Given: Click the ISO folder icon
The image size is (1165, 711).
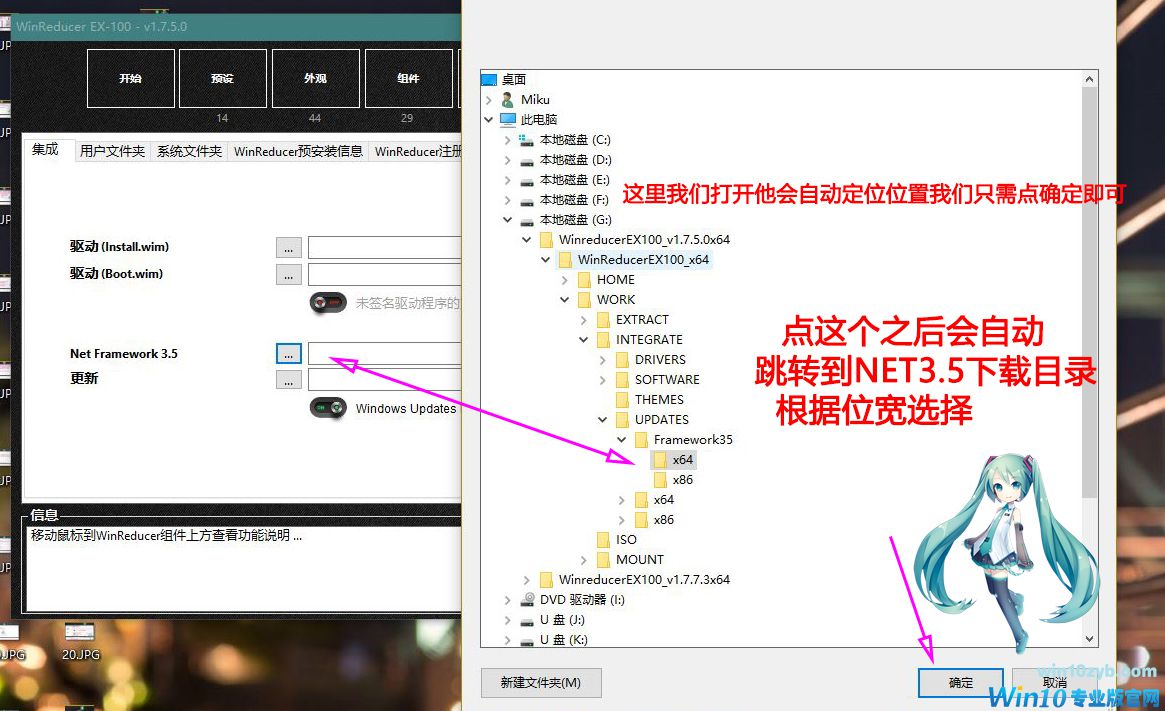Looking at the screenshot, I should (x=603, y=540).
